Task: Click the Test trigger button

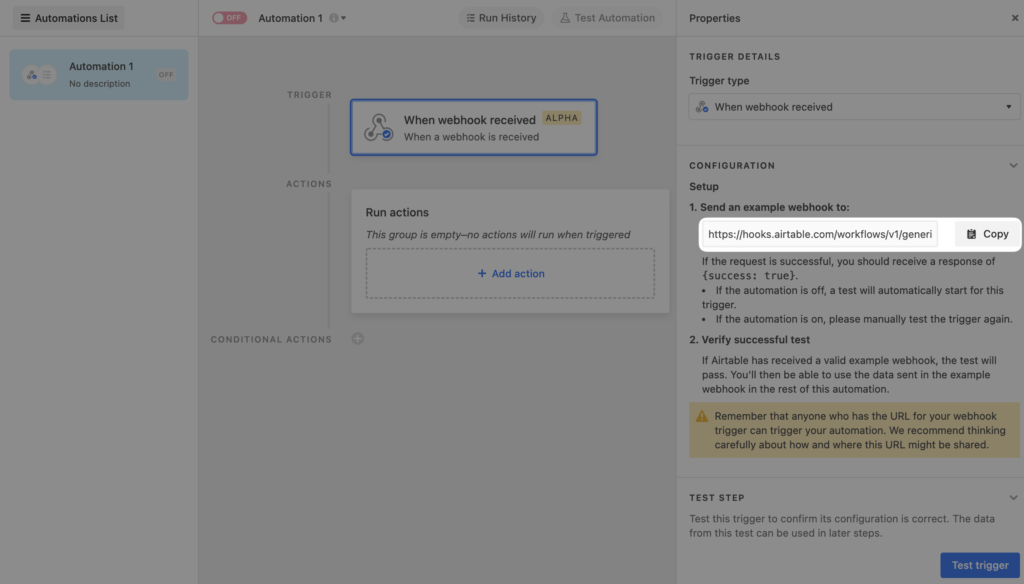Action: [x=978, y=565]
